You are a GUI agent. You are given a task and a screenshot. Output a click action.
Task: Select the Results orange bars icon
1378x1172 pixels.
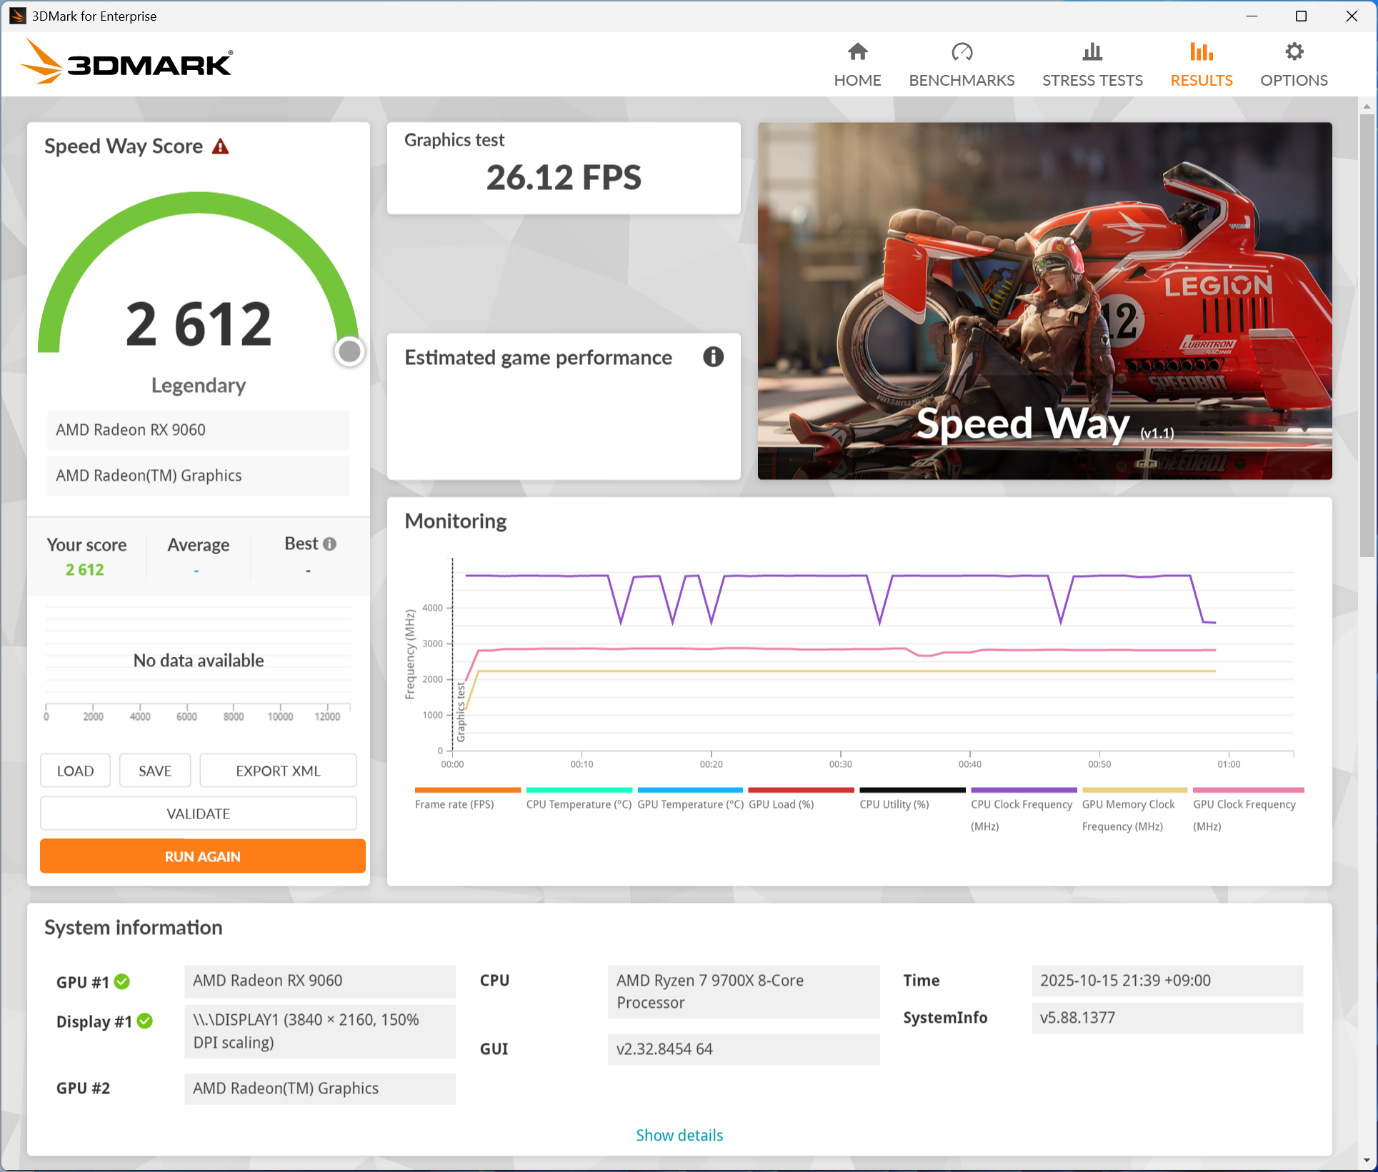(1201, 52)
